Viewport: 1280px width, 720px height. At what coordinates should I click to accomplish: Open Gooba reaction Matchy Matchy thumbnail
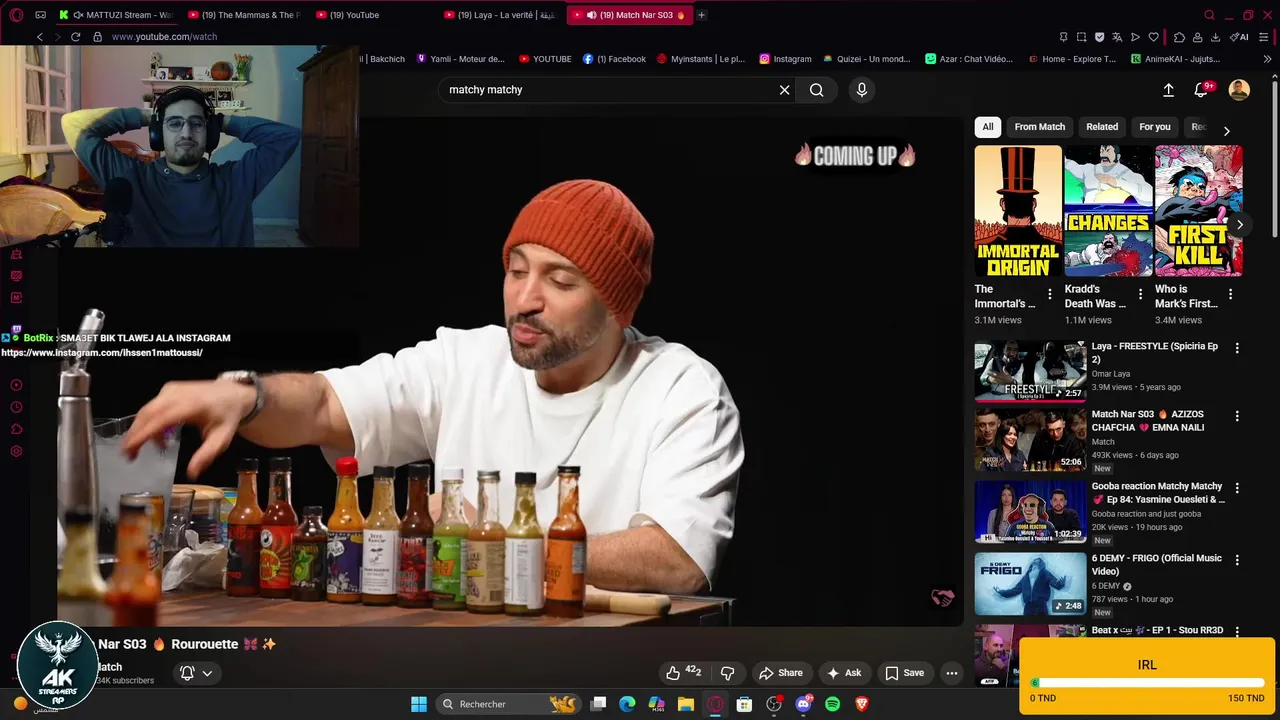click(1030, 511)
